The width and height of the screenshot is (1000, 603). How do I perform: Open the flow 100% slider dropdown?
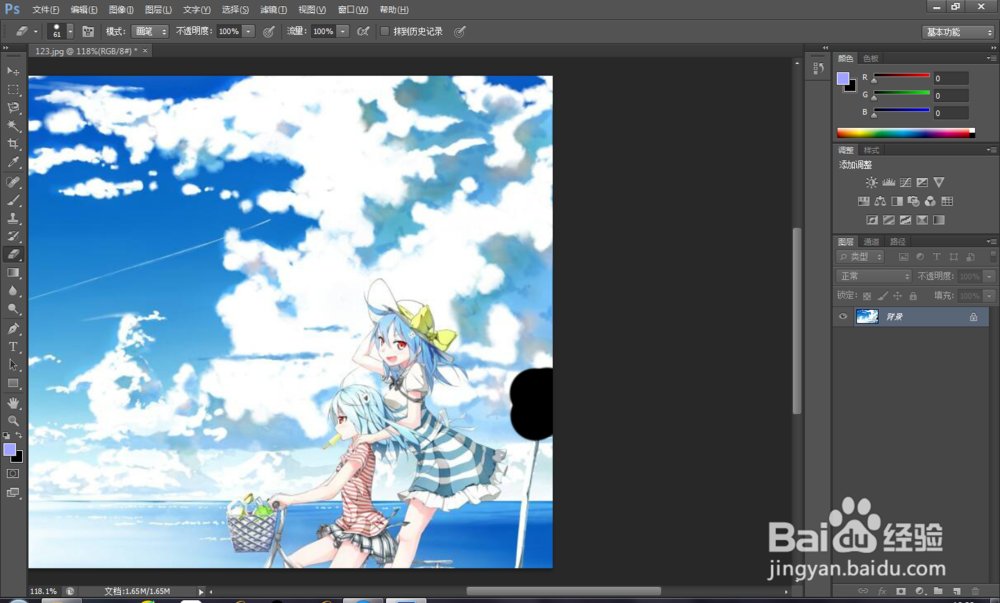[343, 31]
